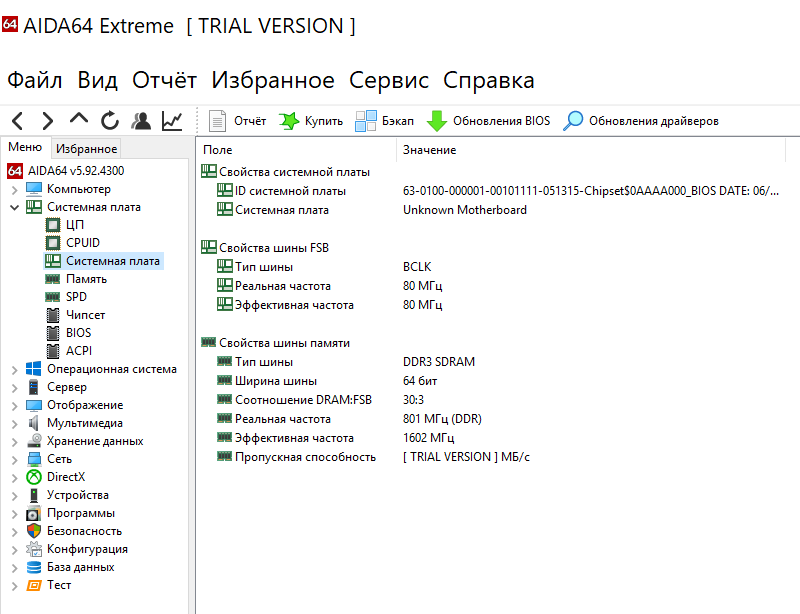Expand the Сеть node
Viewport: 800px width, 614px height.
[x=14, y=459]
